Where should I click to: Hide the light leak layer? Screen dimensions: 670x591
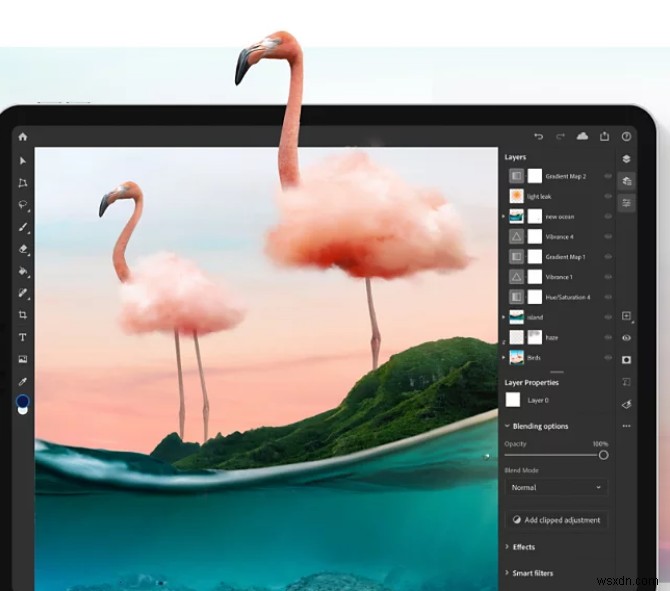pyautogui.click(x=608, y=196)
